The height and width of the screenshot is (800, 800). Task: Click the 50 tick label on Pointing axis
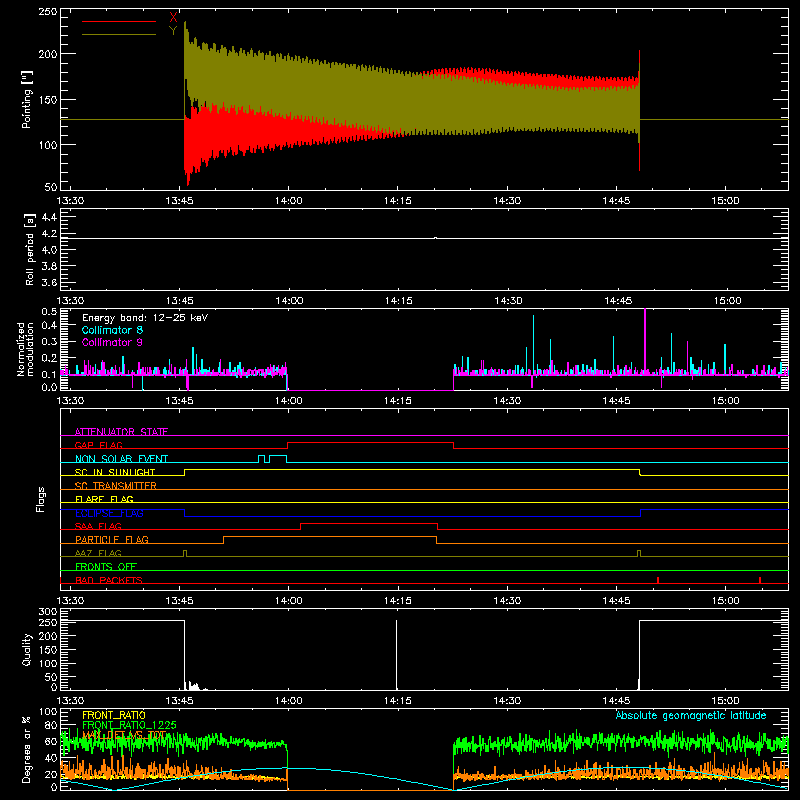click(x=51, y=187)
